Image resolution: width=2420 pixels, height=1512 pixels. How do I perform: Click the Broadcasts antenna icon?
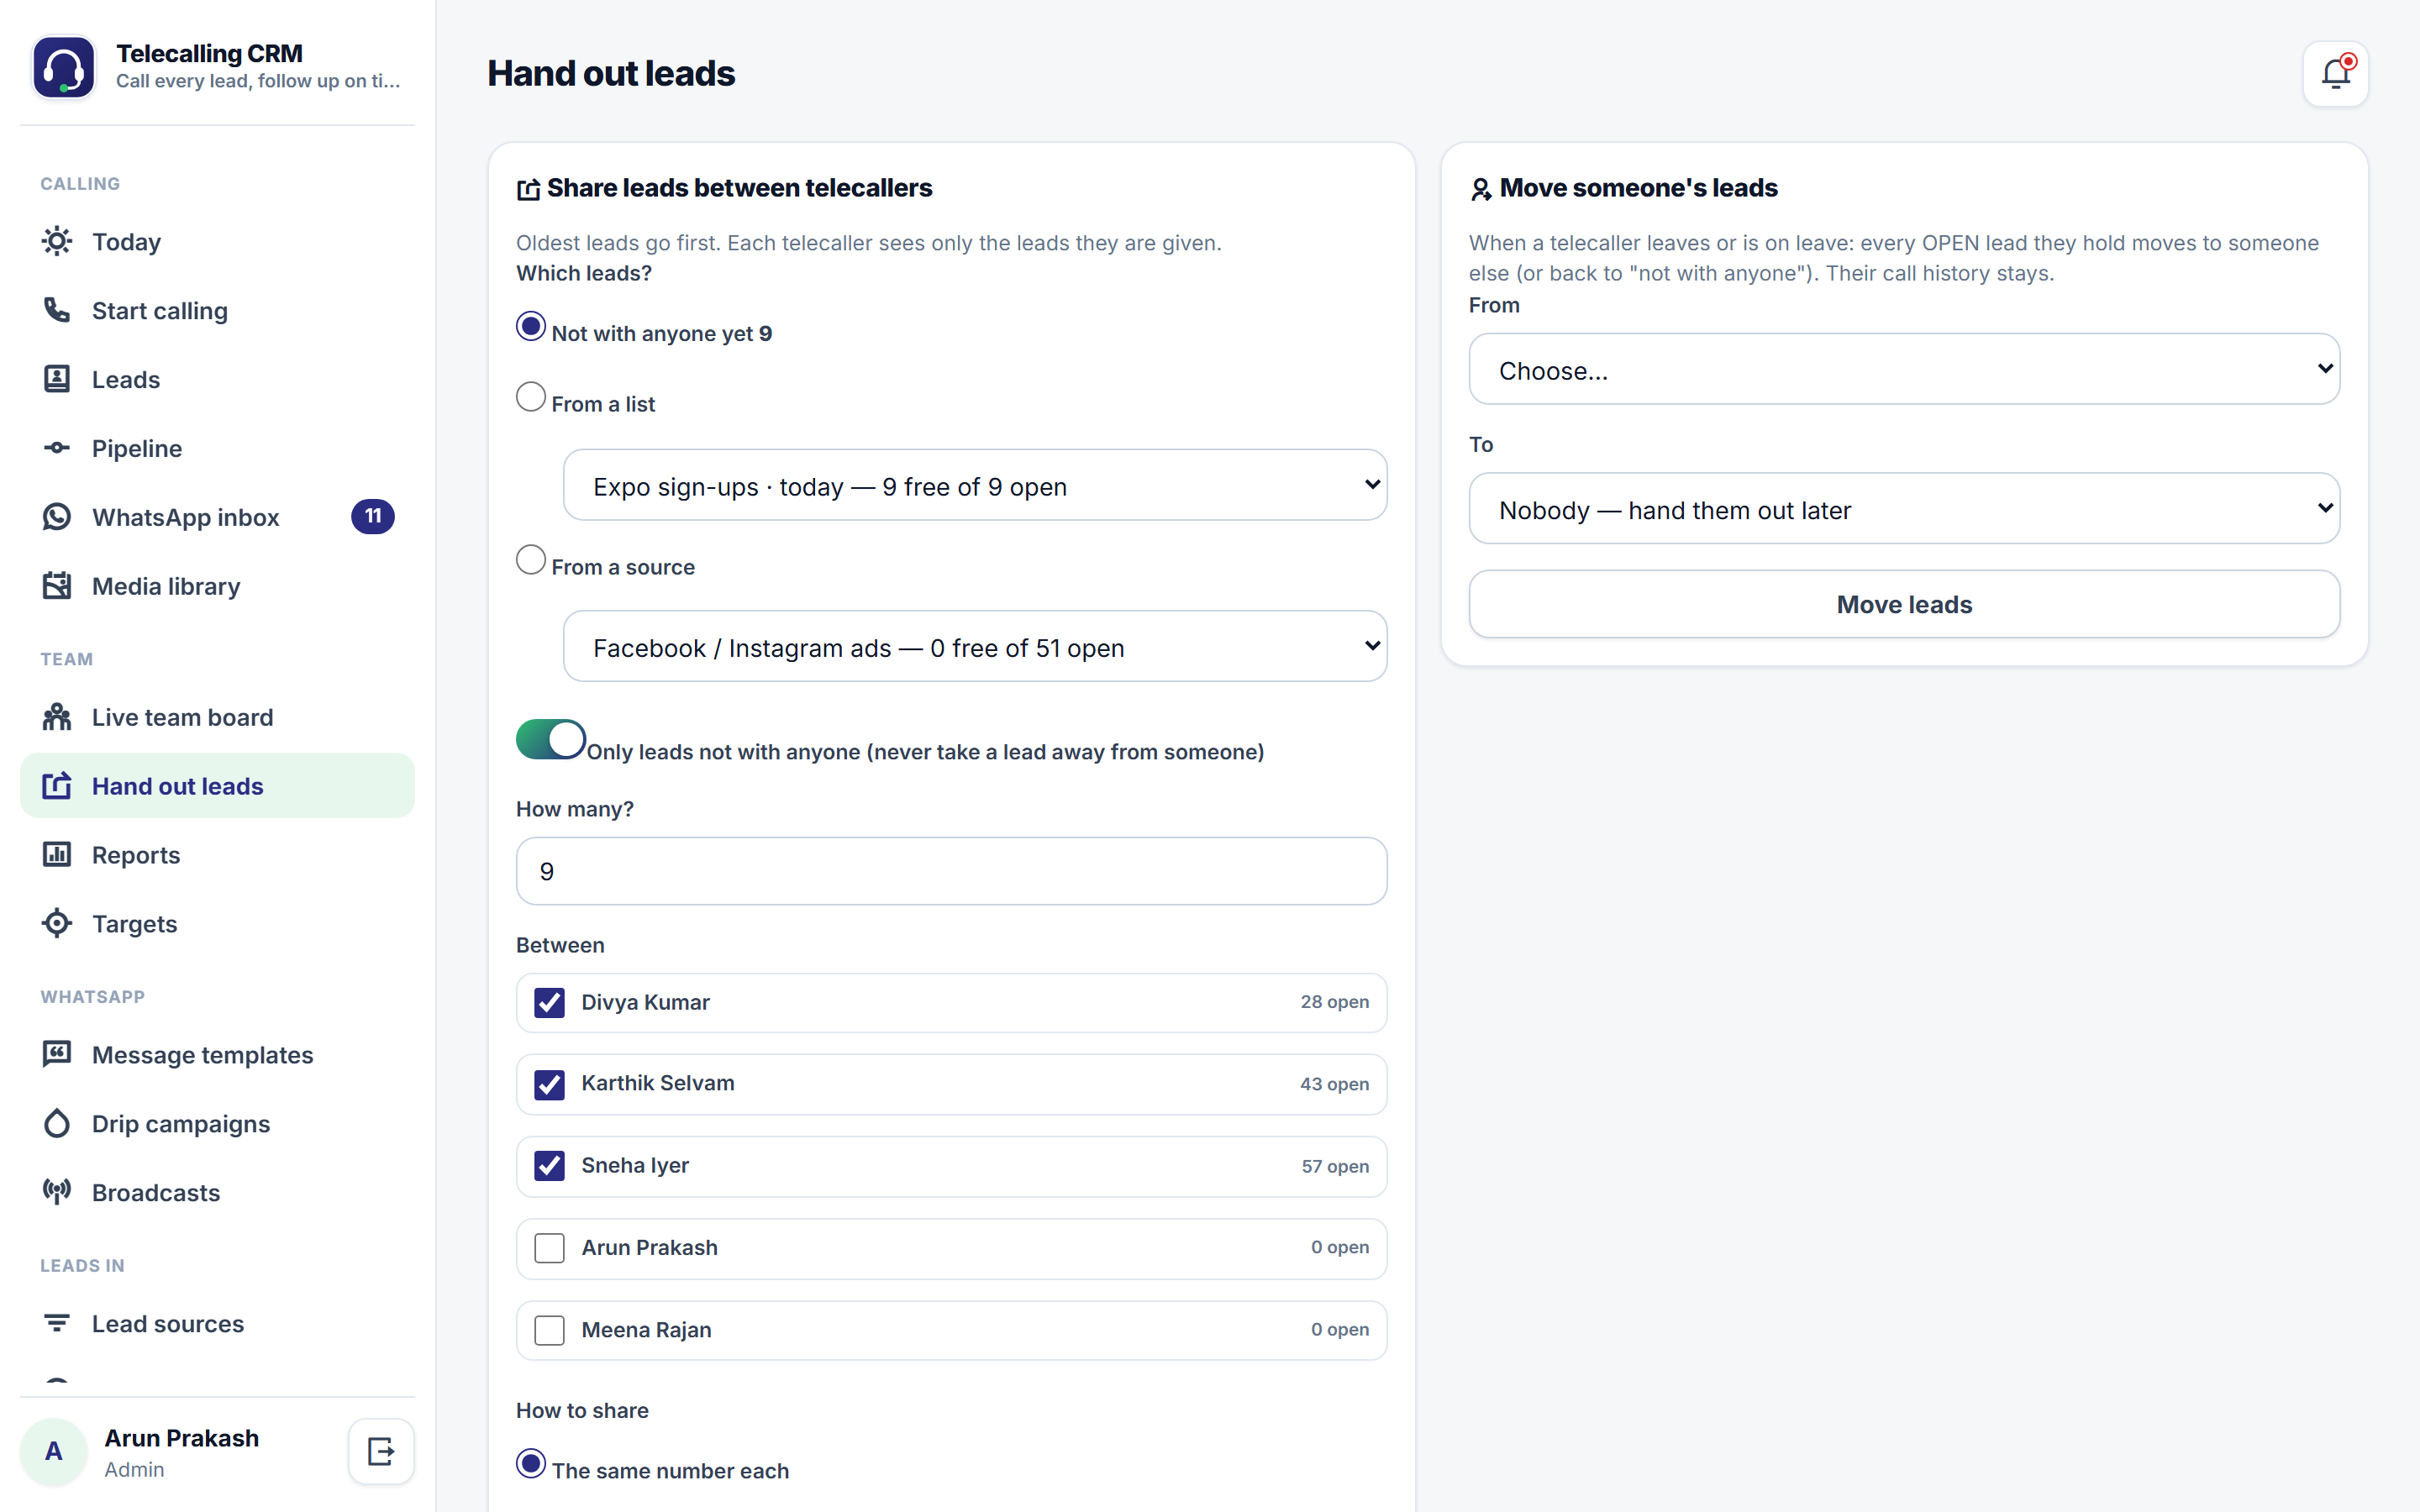(x=57, y=1192)
